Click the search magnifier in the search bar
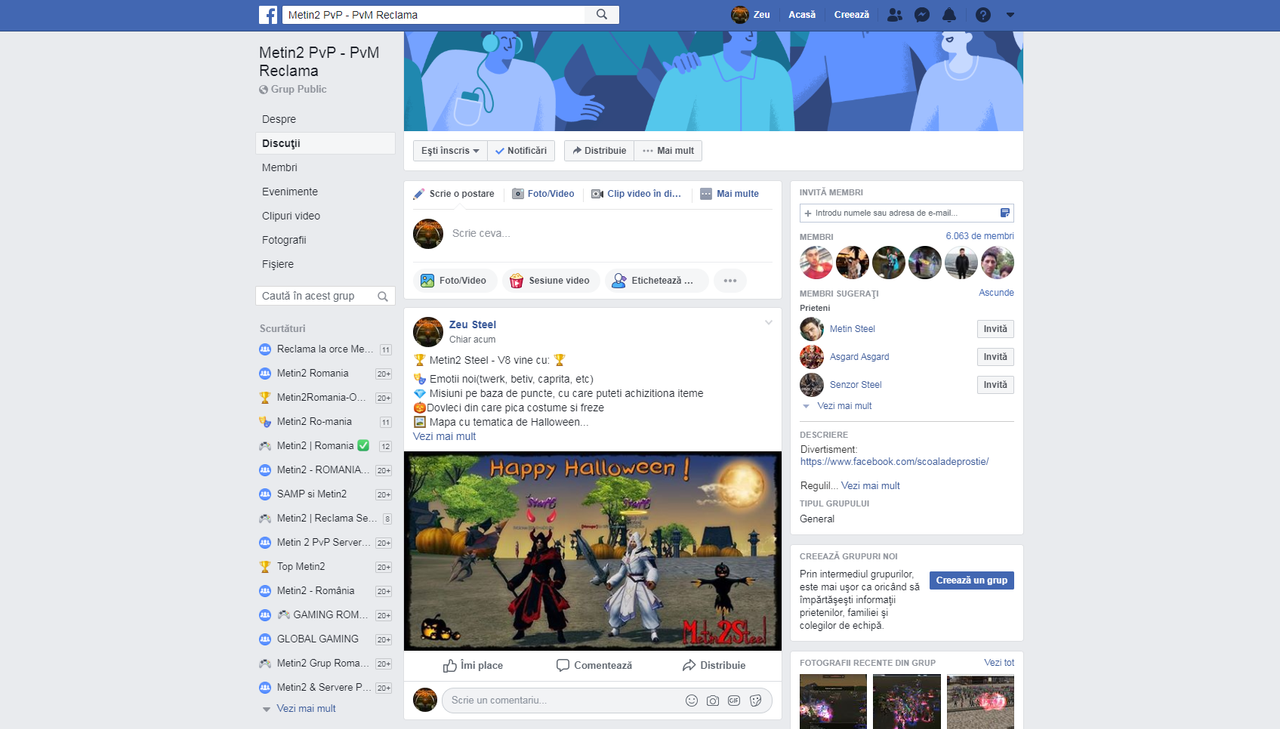Image resolution: width=1280 pixels, height=729 pixels. pos(600,14)
